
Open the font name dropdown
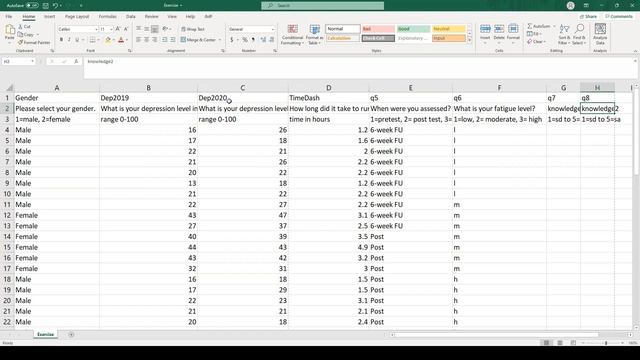click(x=96, y=29)
